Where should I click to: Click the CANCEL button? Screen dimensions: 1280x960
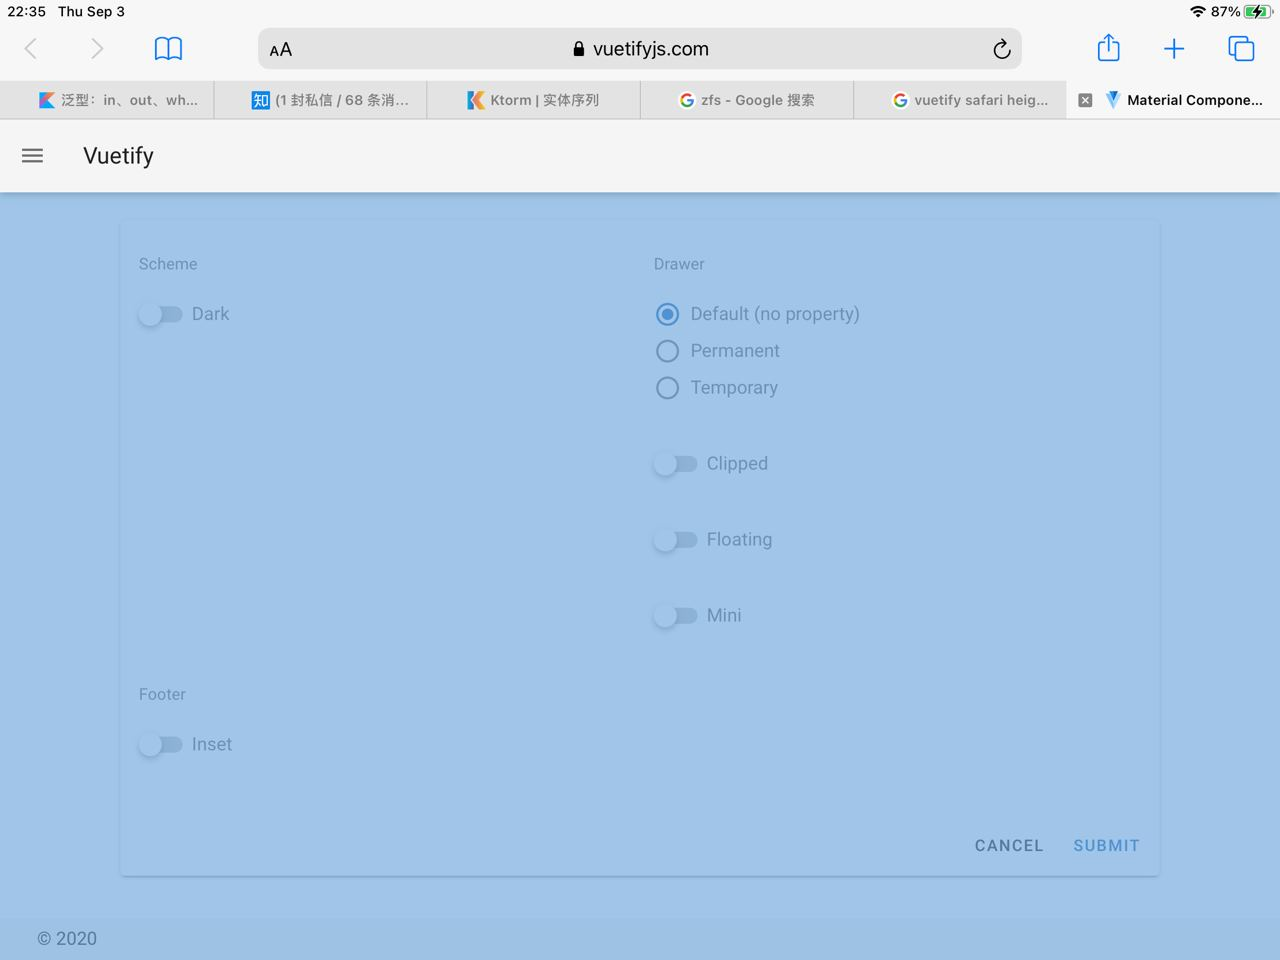[x=1008, y=845]
